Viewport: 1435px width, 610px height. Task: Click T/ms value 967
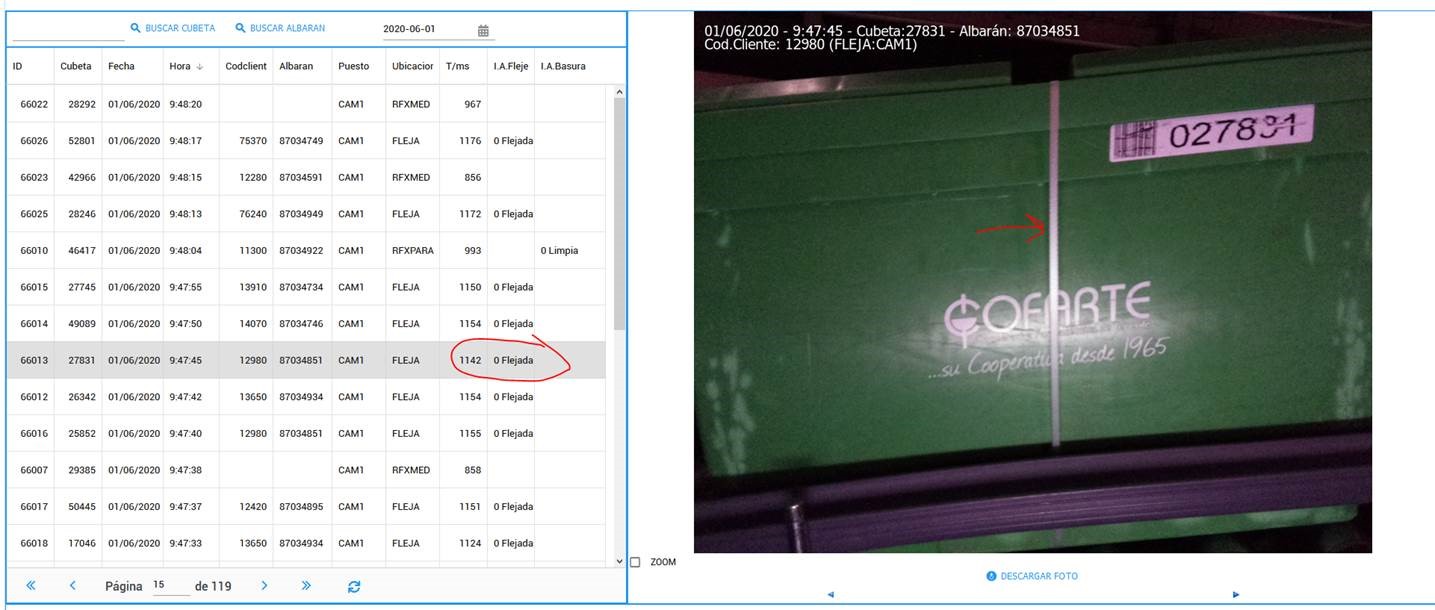473,104
